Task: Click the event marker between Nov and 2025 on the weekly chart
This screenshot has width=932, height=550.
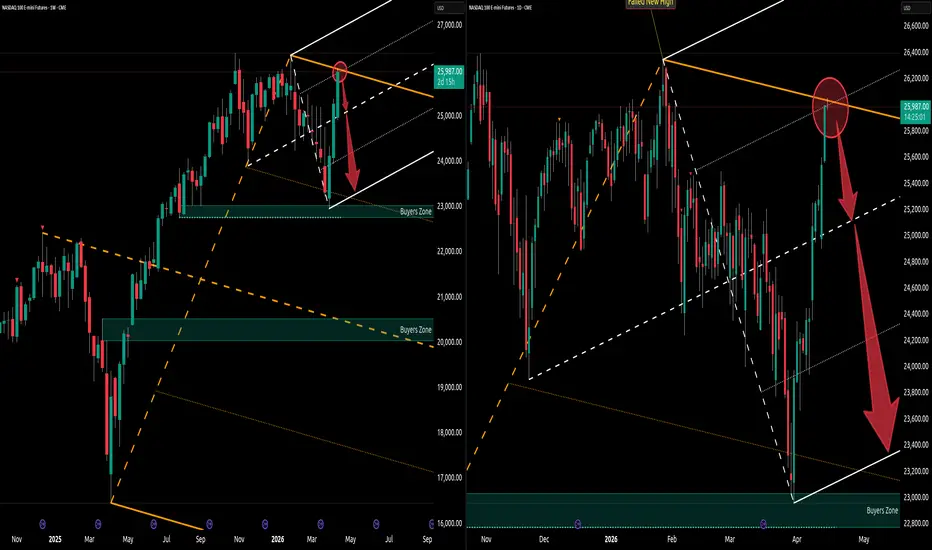Action: click(x=42, y=524)
